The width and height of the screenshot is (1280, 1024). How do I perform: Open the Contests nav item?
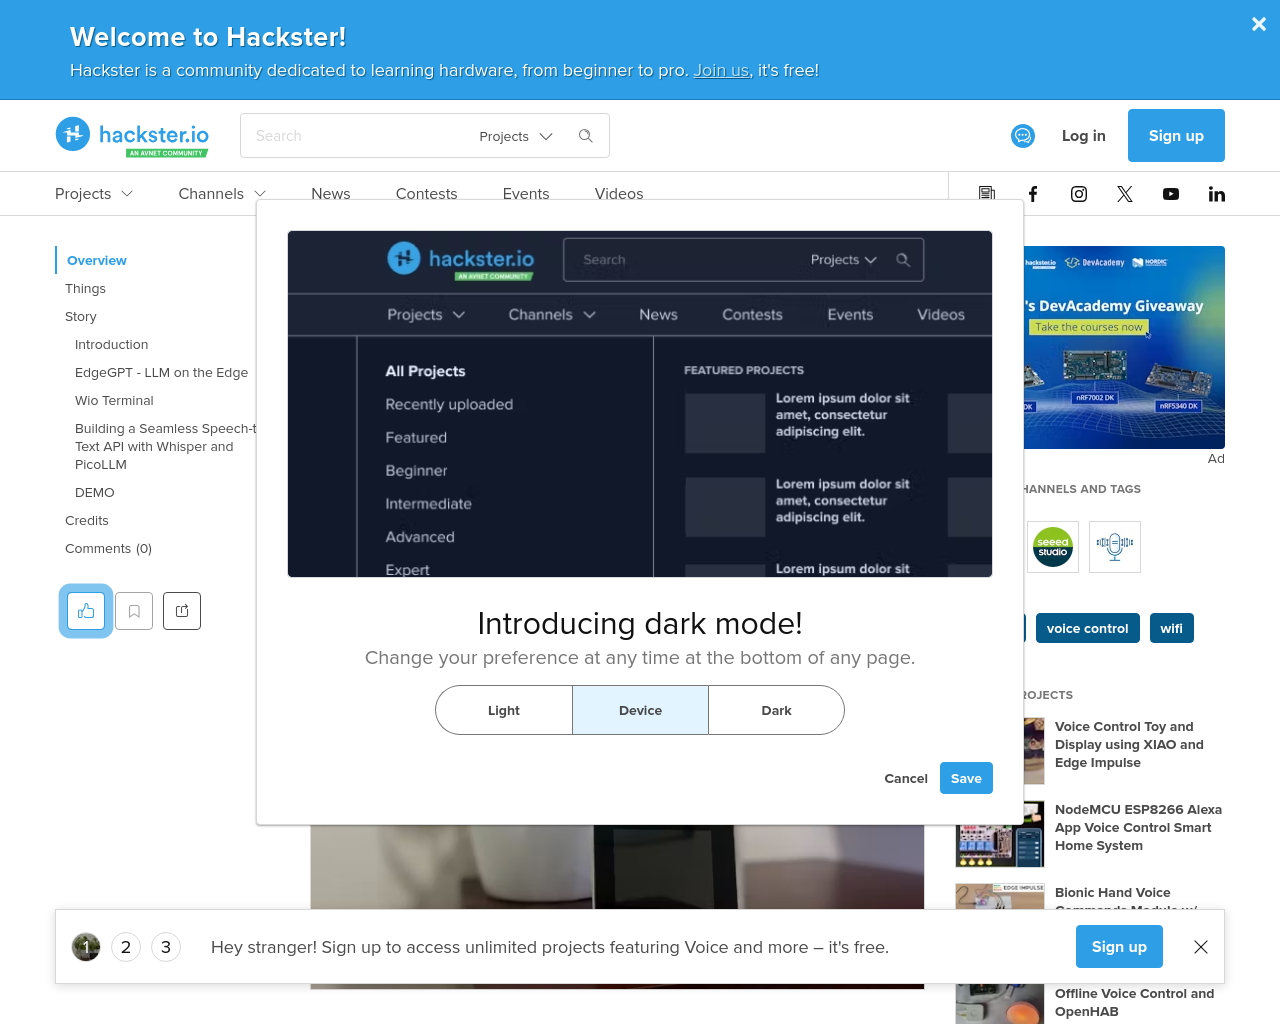pyautogui.click(x=427, y=194)
